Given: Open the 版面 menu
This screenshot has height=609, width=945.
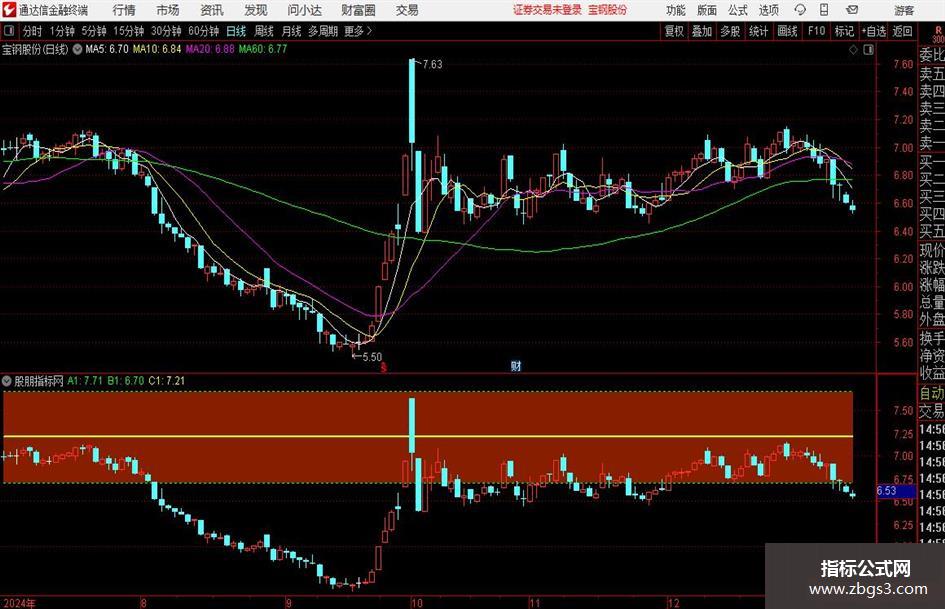Looking at the screenshot, I should click(x=707, y=10).
